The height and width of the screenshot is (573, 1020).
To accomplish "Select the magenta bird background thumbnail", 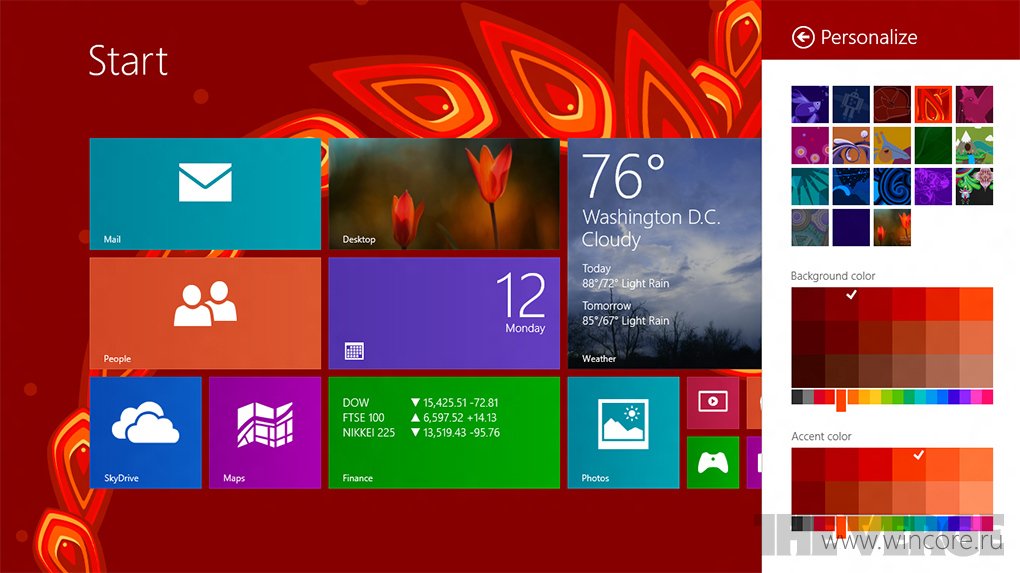I will pyautogui.click(x=974, y=104).
